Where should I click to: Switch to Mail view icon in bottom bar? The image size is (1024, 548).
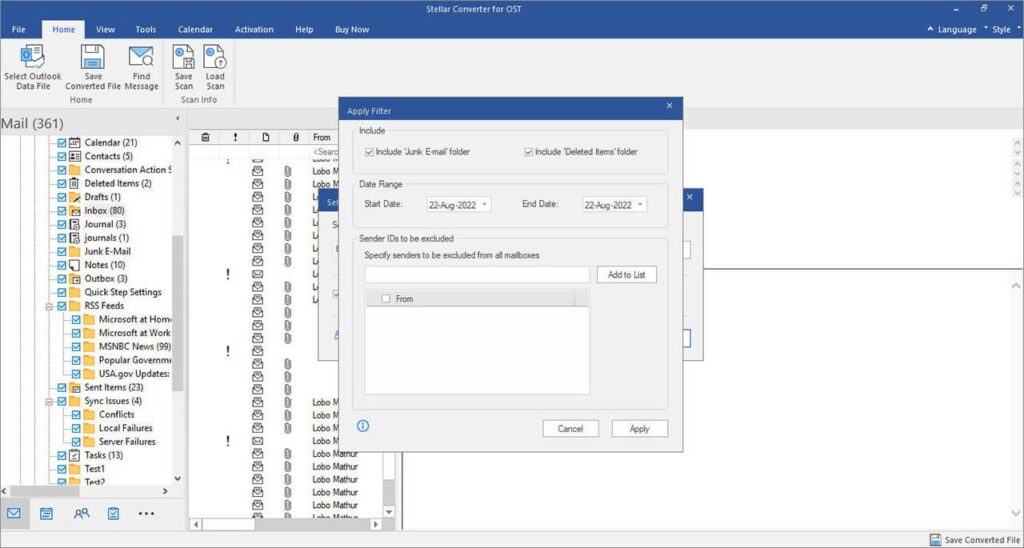14,513
